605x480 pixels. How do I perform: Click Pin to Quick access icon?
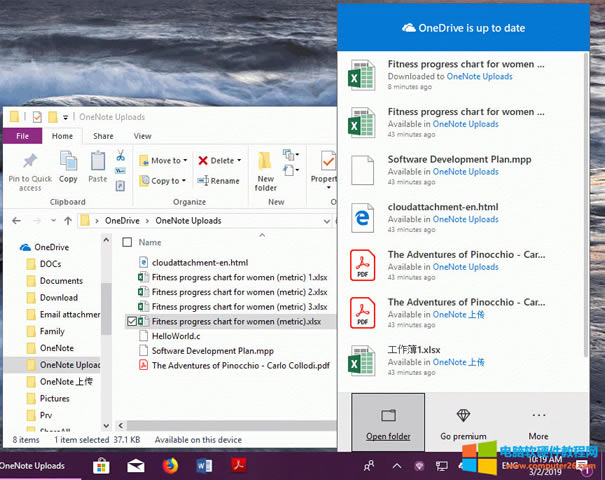click(x=30, y=163)
